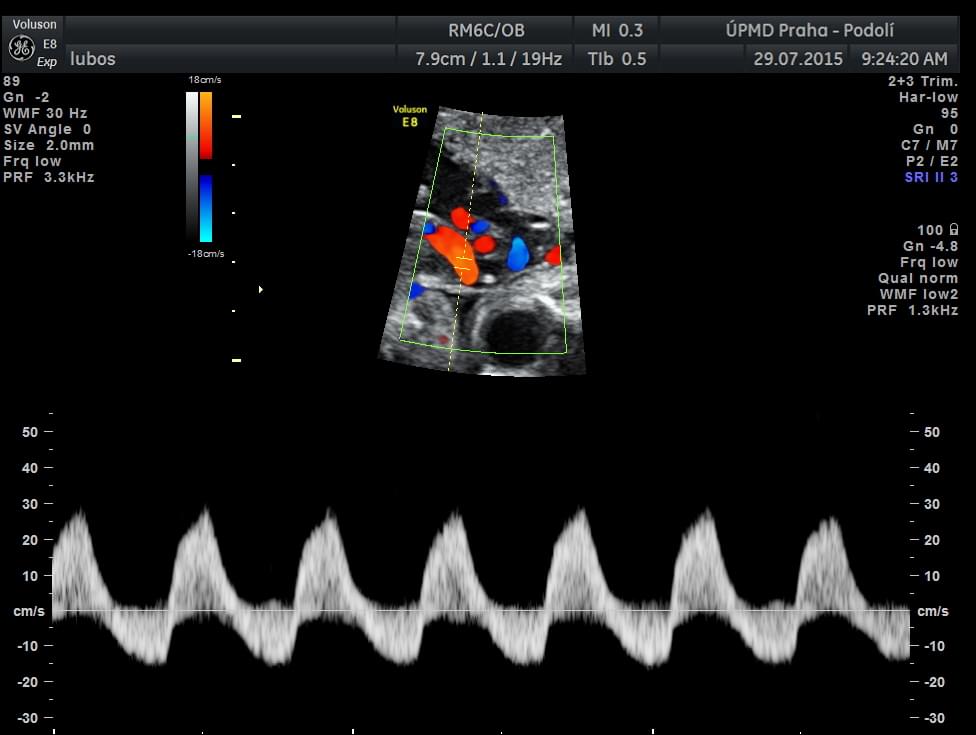Click the green color Doppler box border
This screenshot has height=735, width=976.
pyautogui.click(x=483, y=243)
